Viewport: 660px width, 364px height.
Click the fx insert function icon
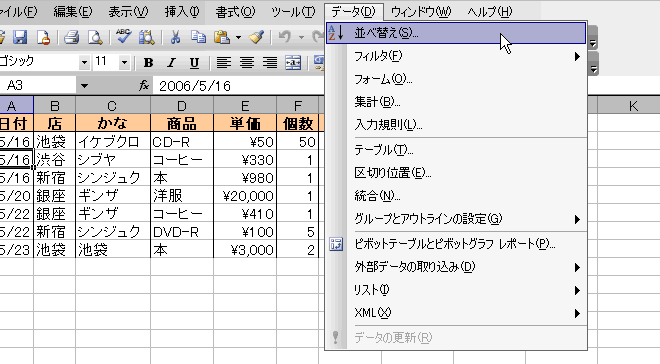click(144, 85)
